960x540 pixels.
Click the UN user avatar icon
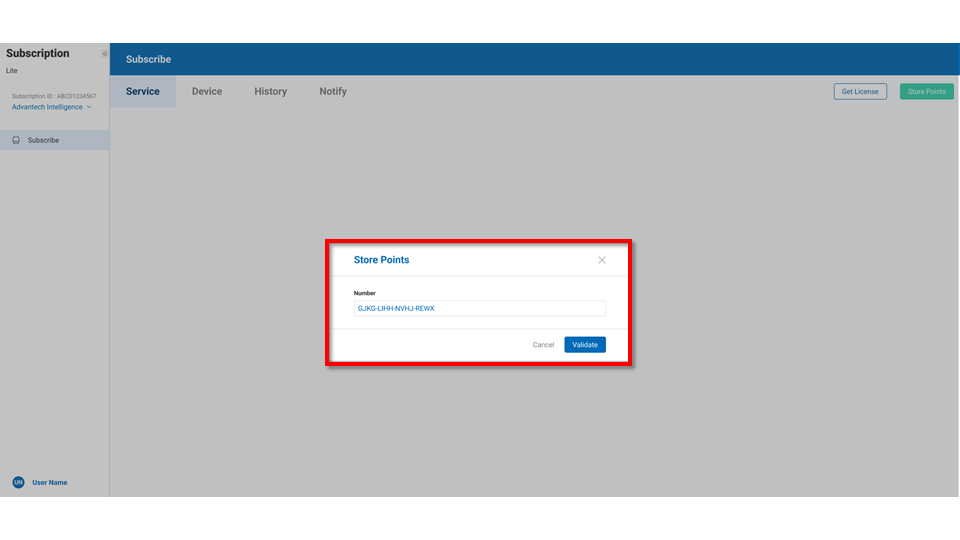(x=18, y=482)
